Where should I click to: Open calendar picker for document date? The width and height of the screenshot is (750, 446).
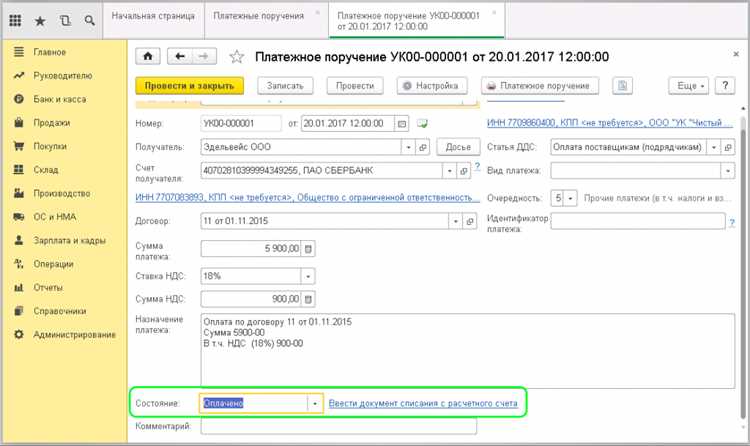(x=402, y=124)
